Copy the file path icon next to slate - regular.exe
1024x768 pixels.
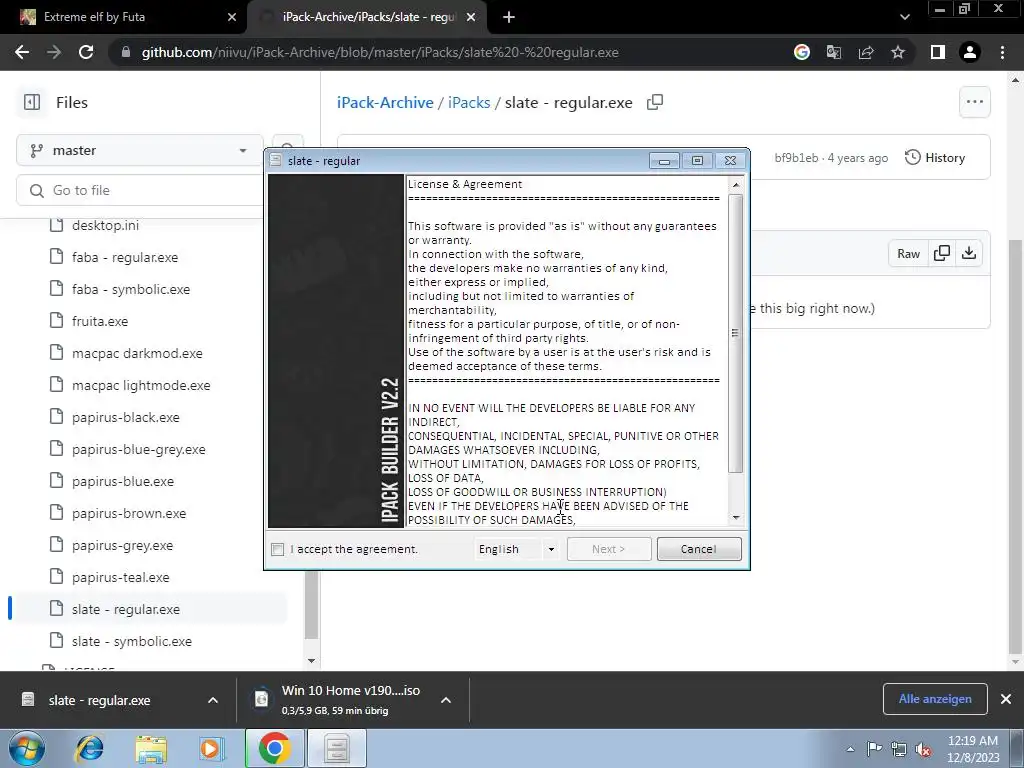click(654, 103)
